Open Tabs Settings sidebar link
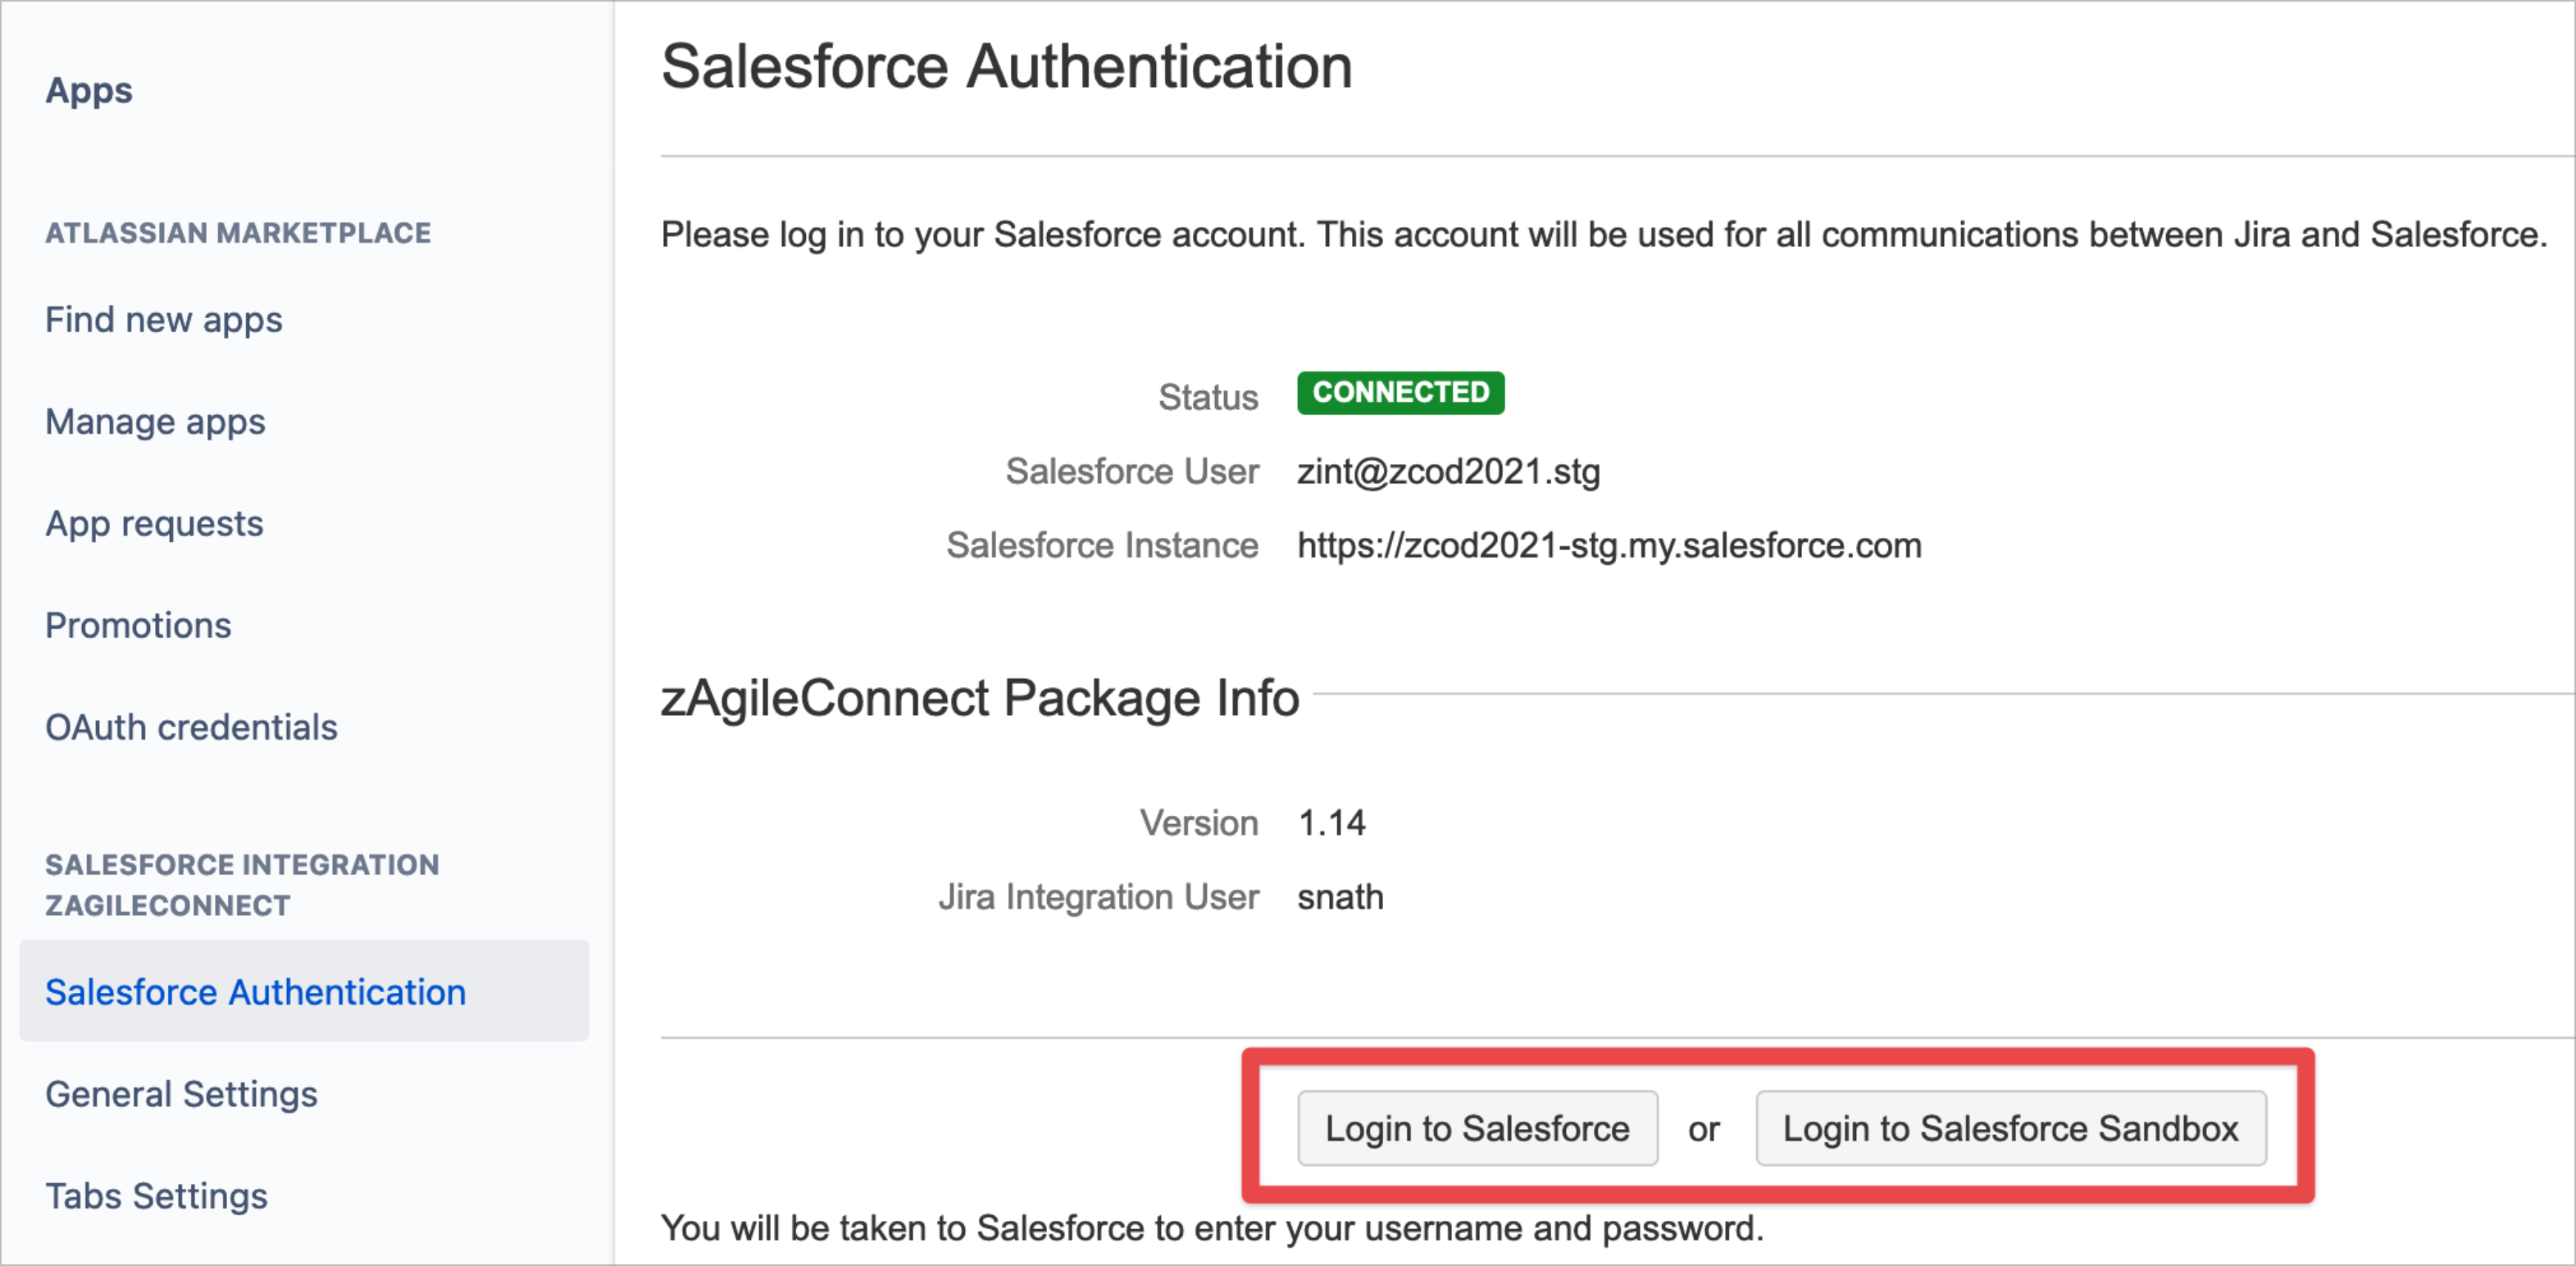This screenshot has height=1266, width=2576. pyautogui.click(x=156, y=1196)
